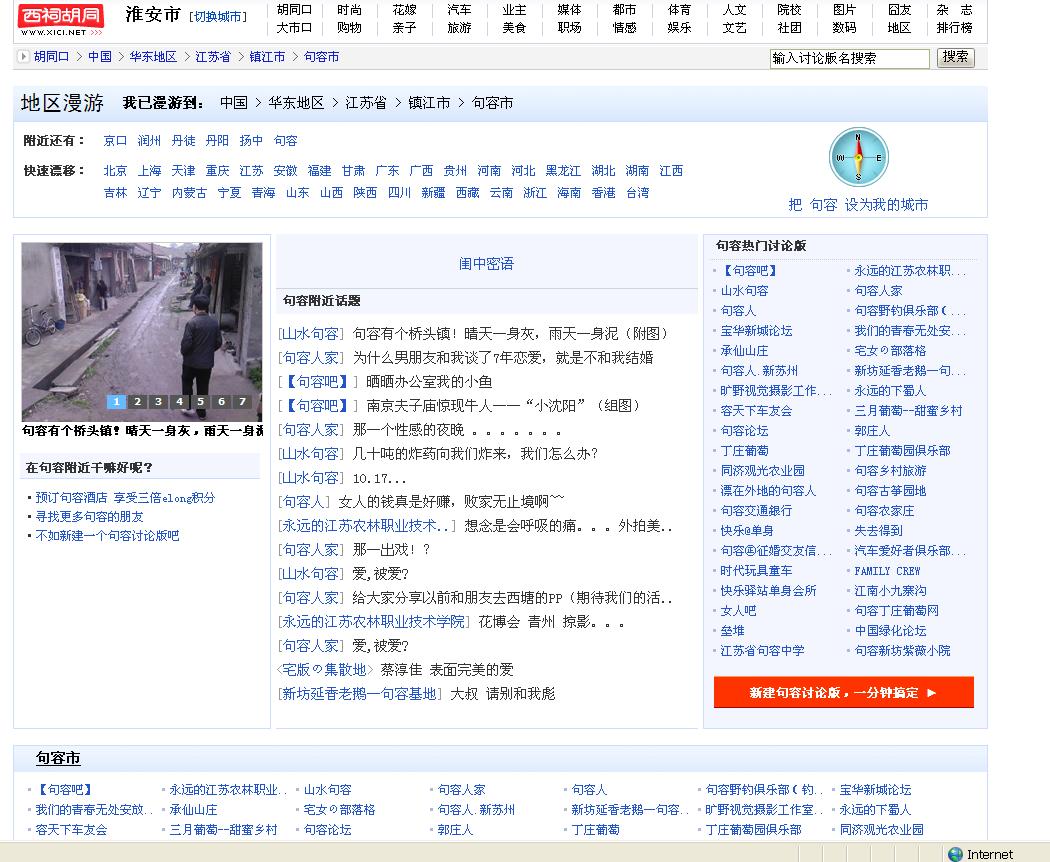This screenshot has height=862, width=1050.
Task: Select slideshow page 1
Action: pyautogui.click(x=117, y=401)
